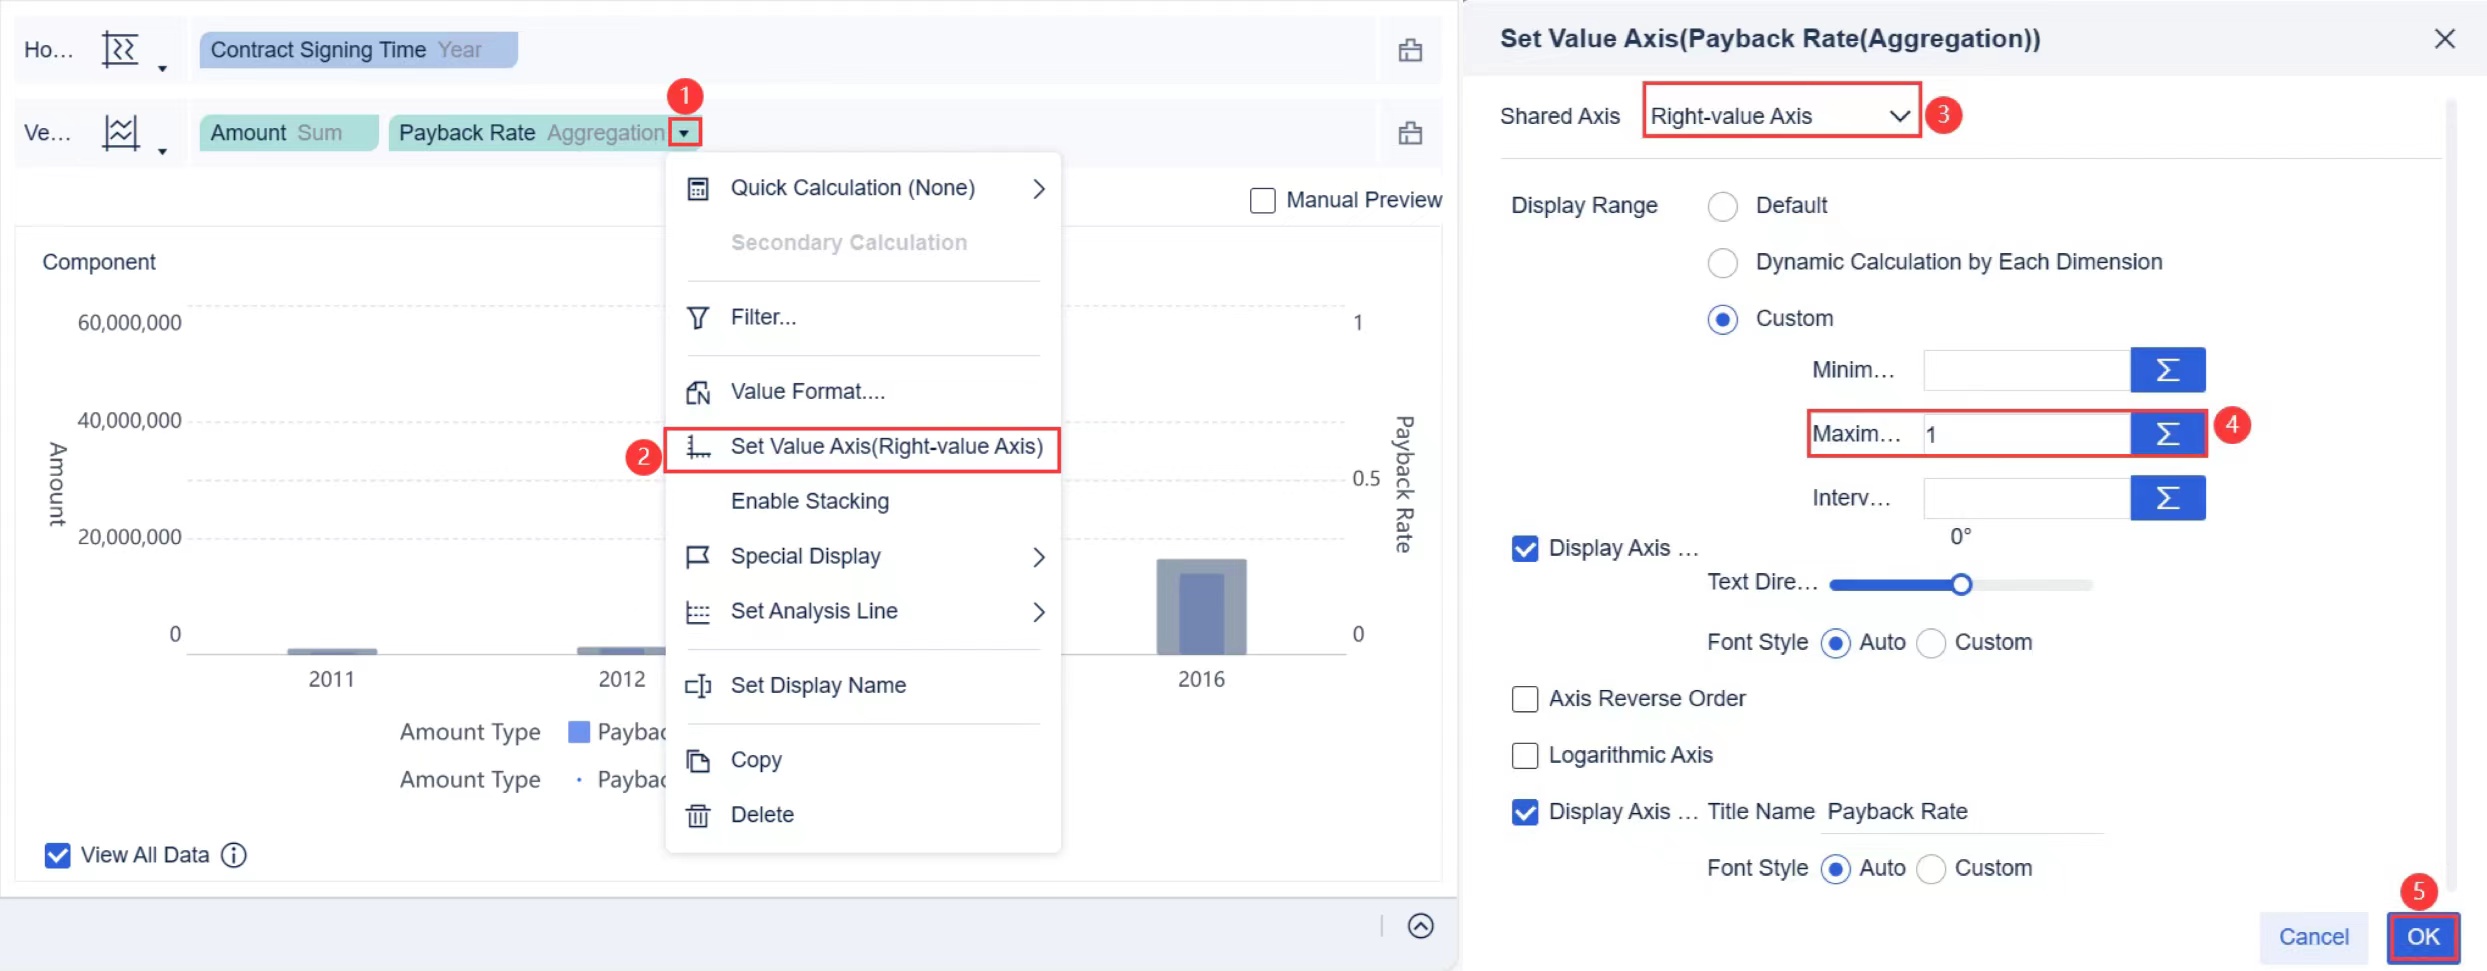The height and width of the screenshot is (971, 2487).
Task: Click the View All Data info icon
Action: tap(234, 855)
